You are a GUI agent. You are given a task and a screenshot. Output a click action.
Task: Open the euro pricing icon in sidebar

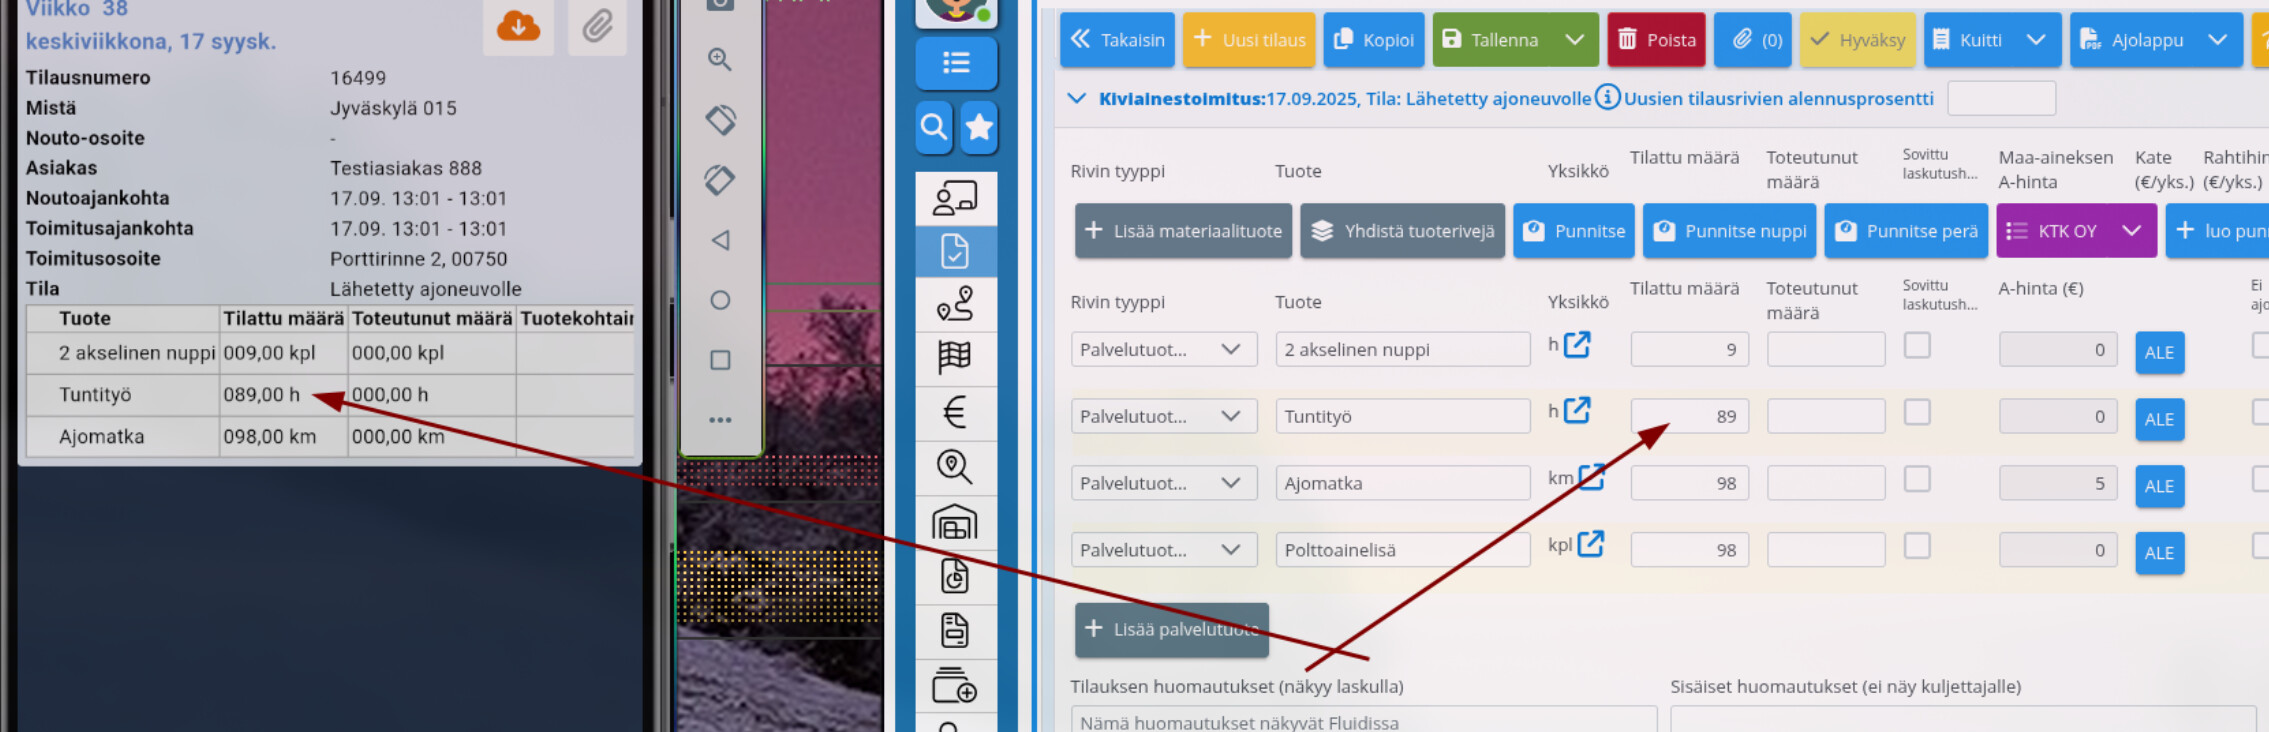(955, 412)
